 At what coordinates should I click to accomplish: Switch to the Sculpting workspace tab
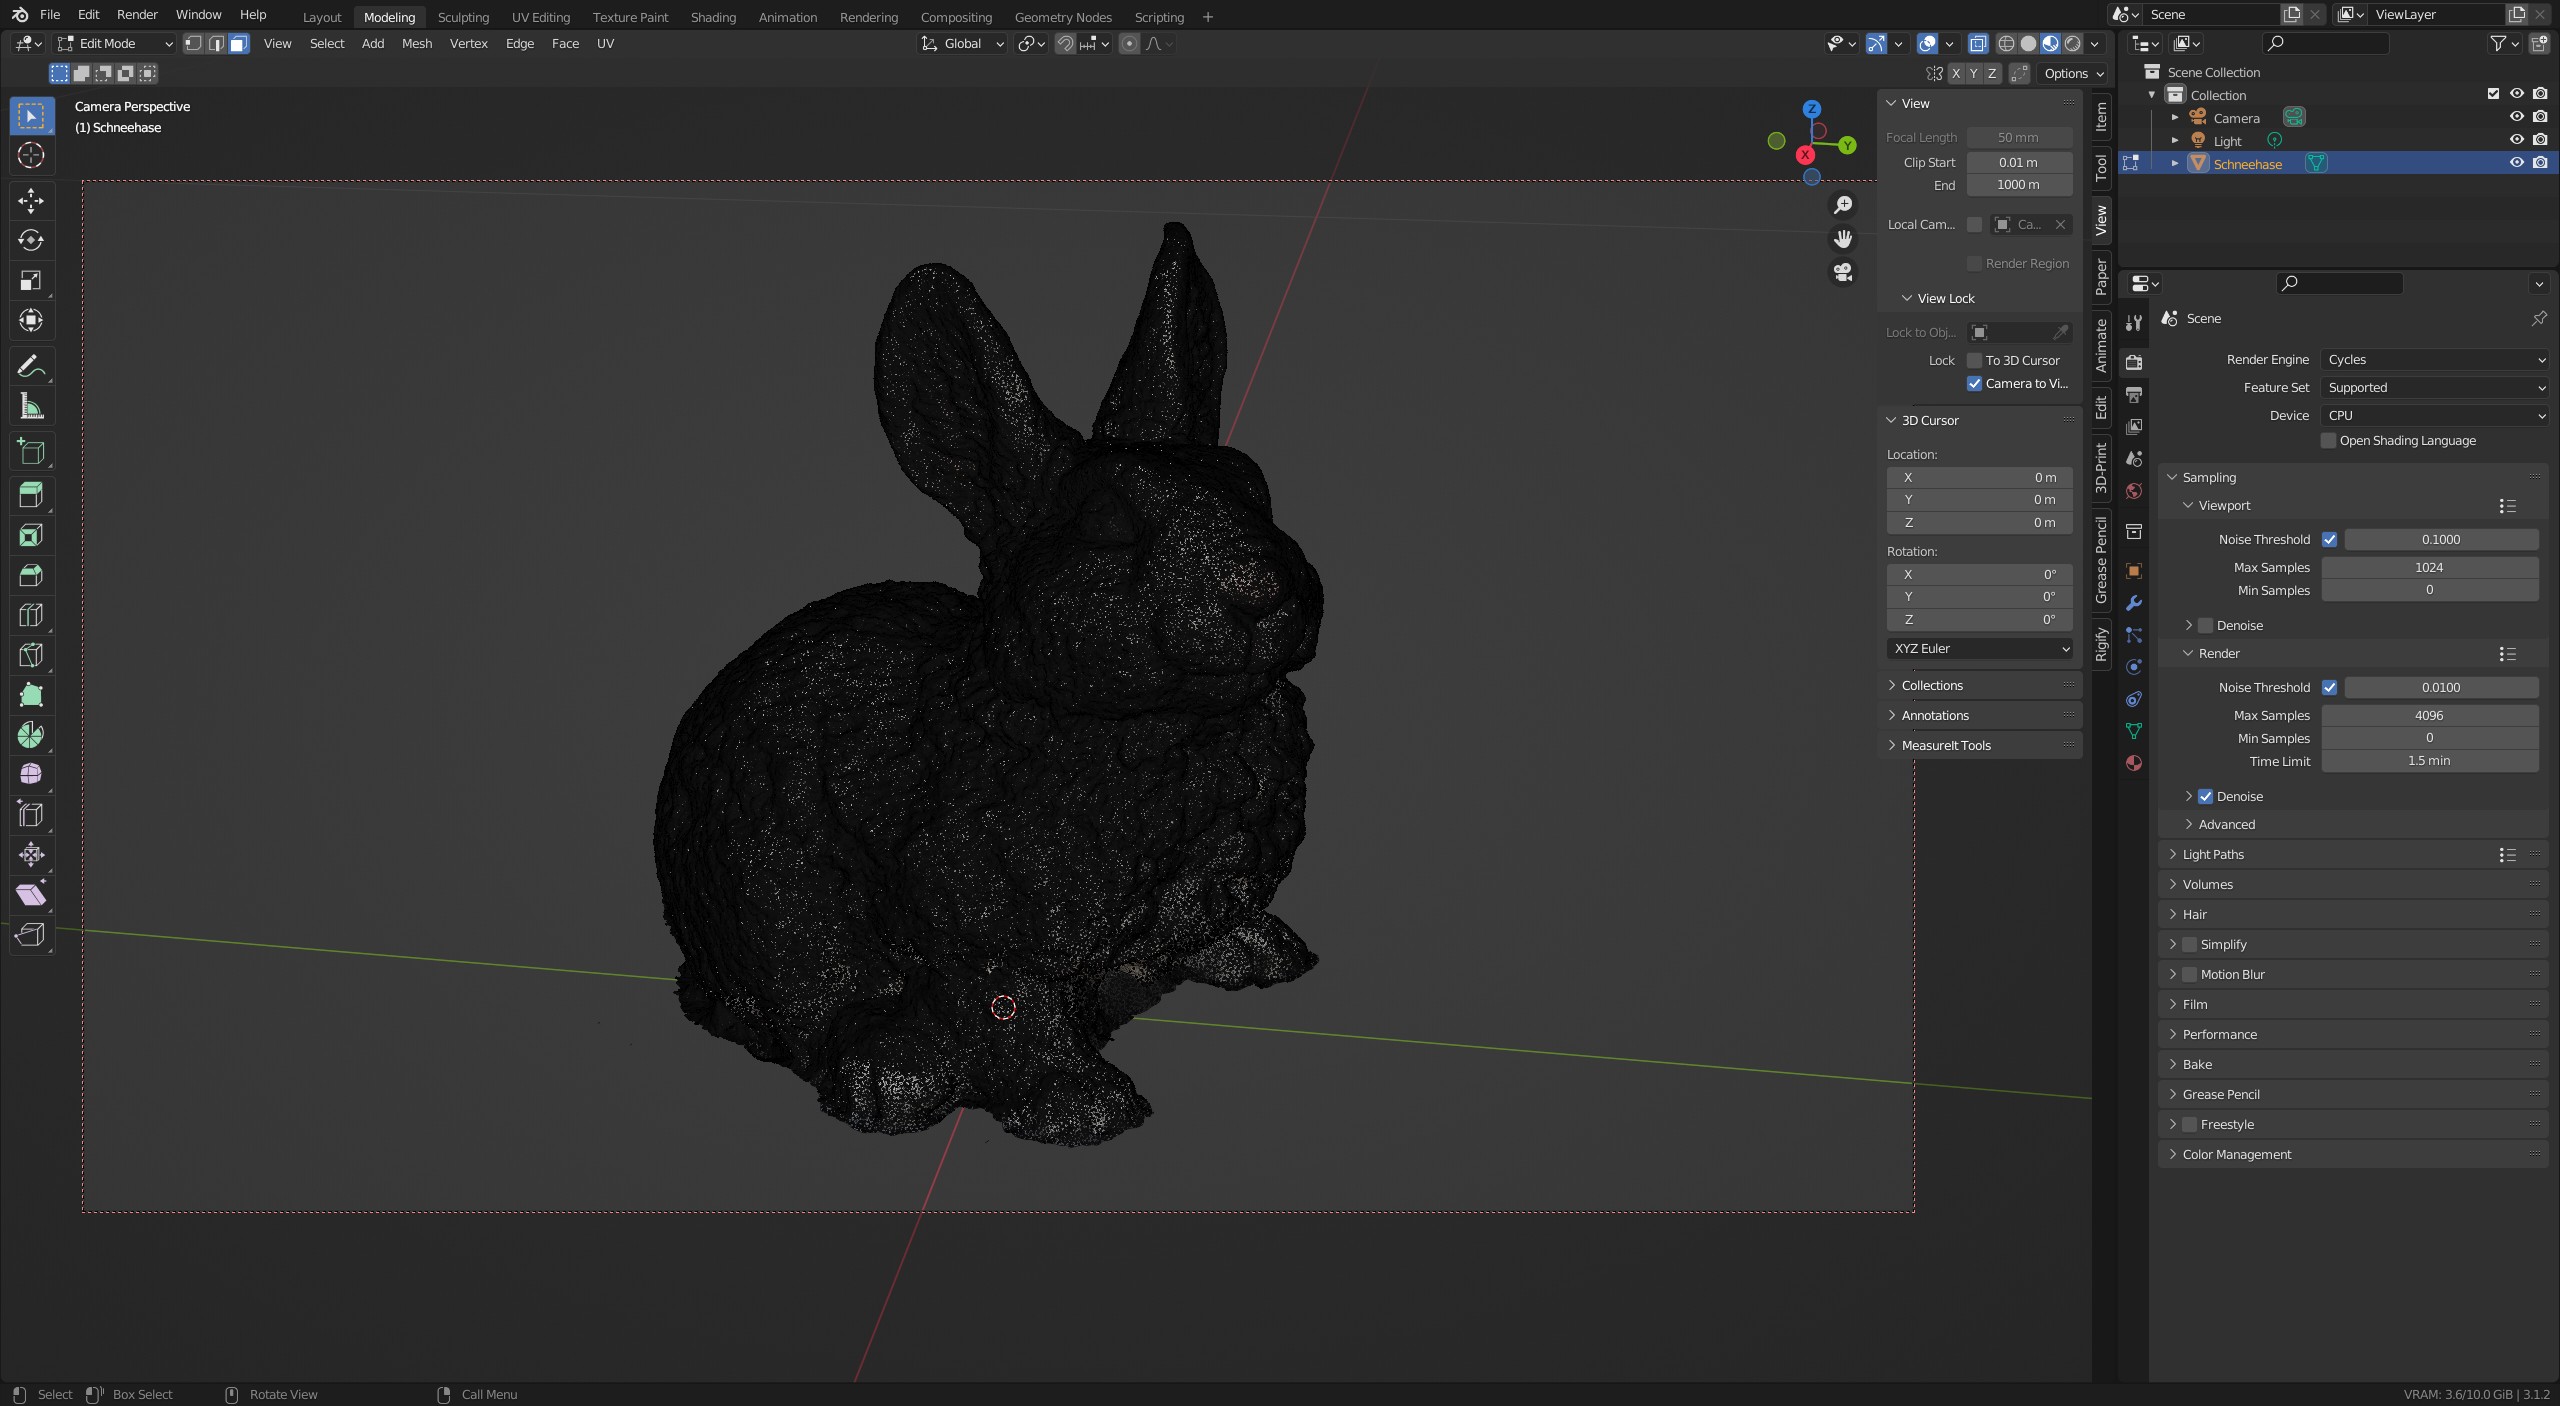tap(463, 17)
